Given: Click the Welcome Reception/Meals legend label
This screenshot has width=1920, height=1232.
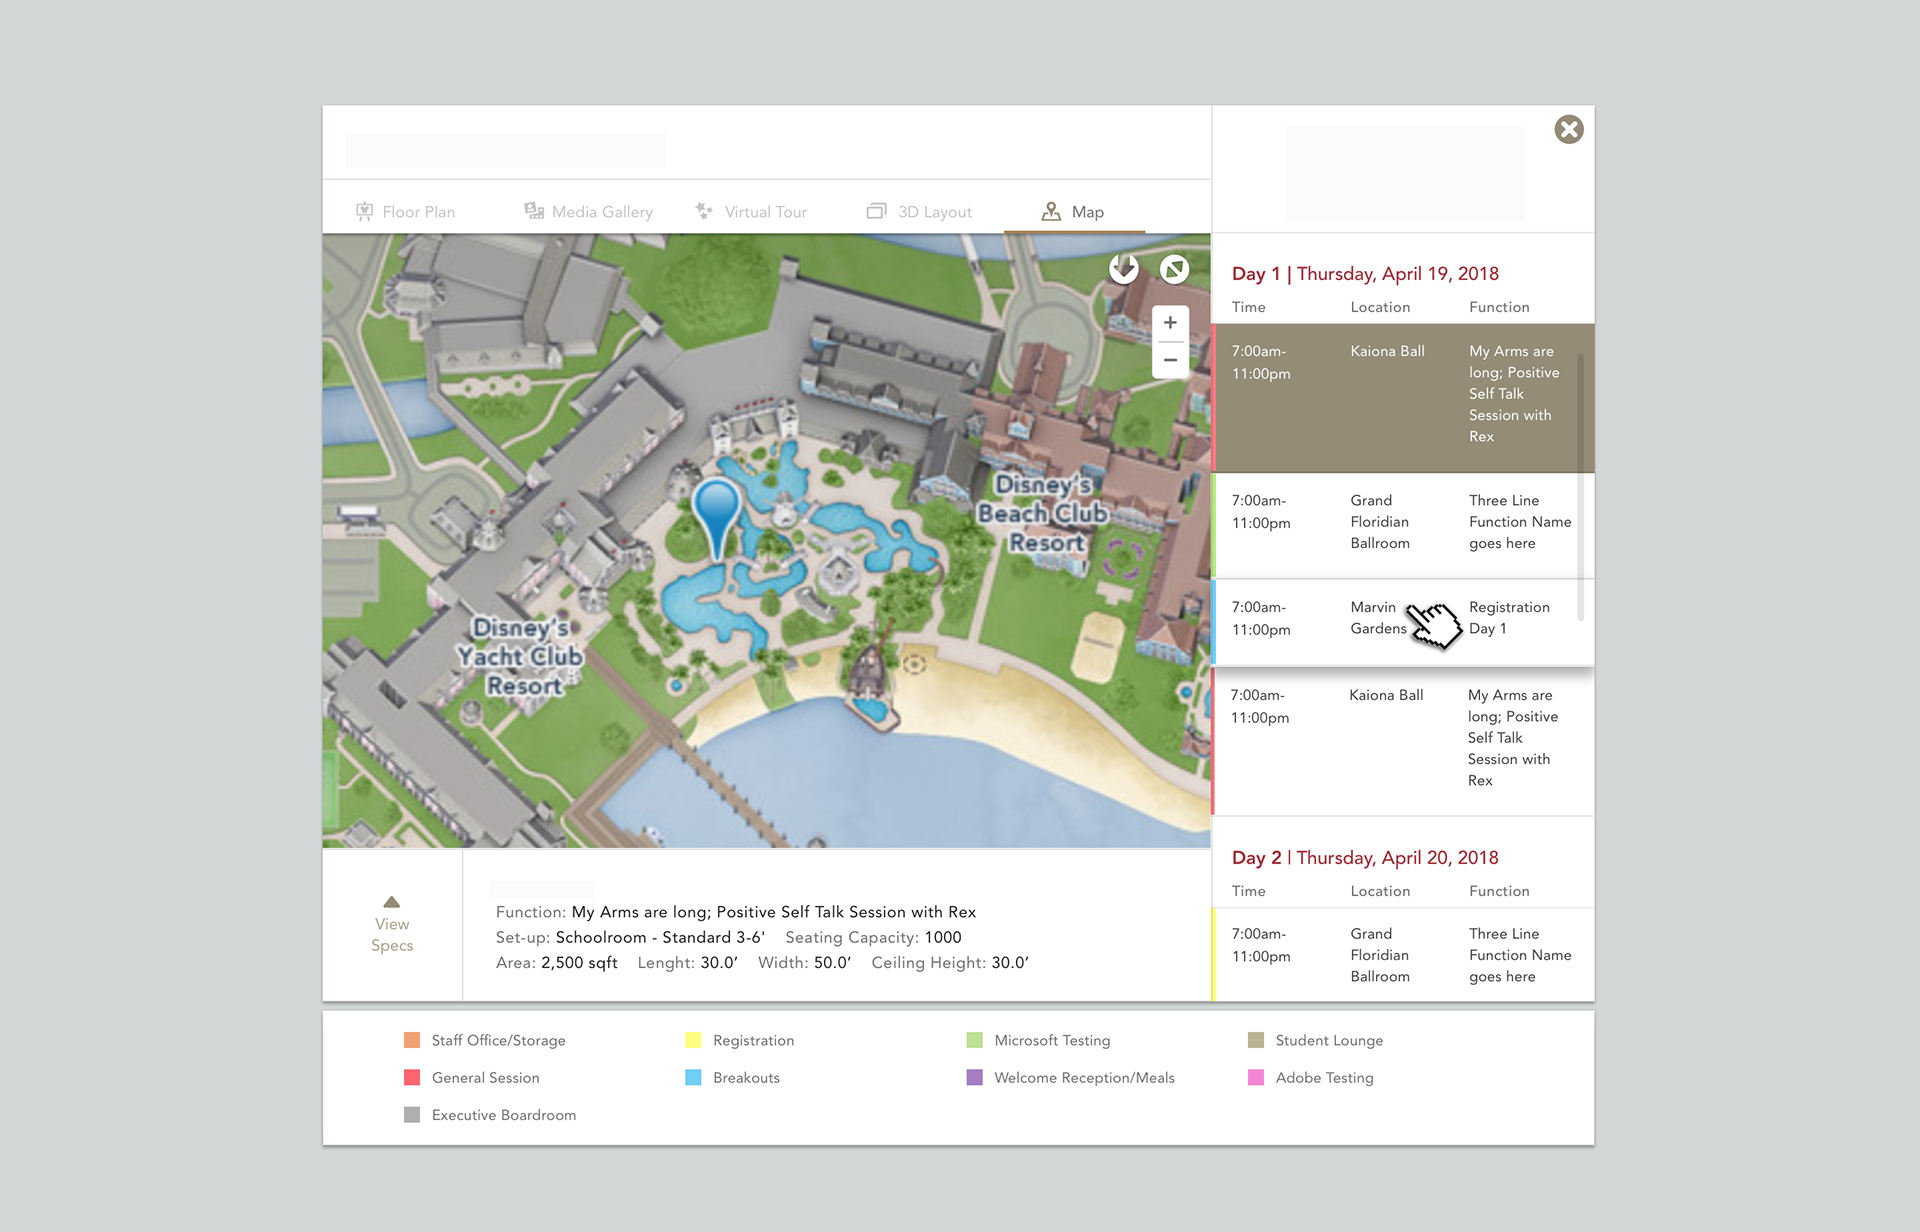Looking at the screenshot, I should [1085, 1077].
